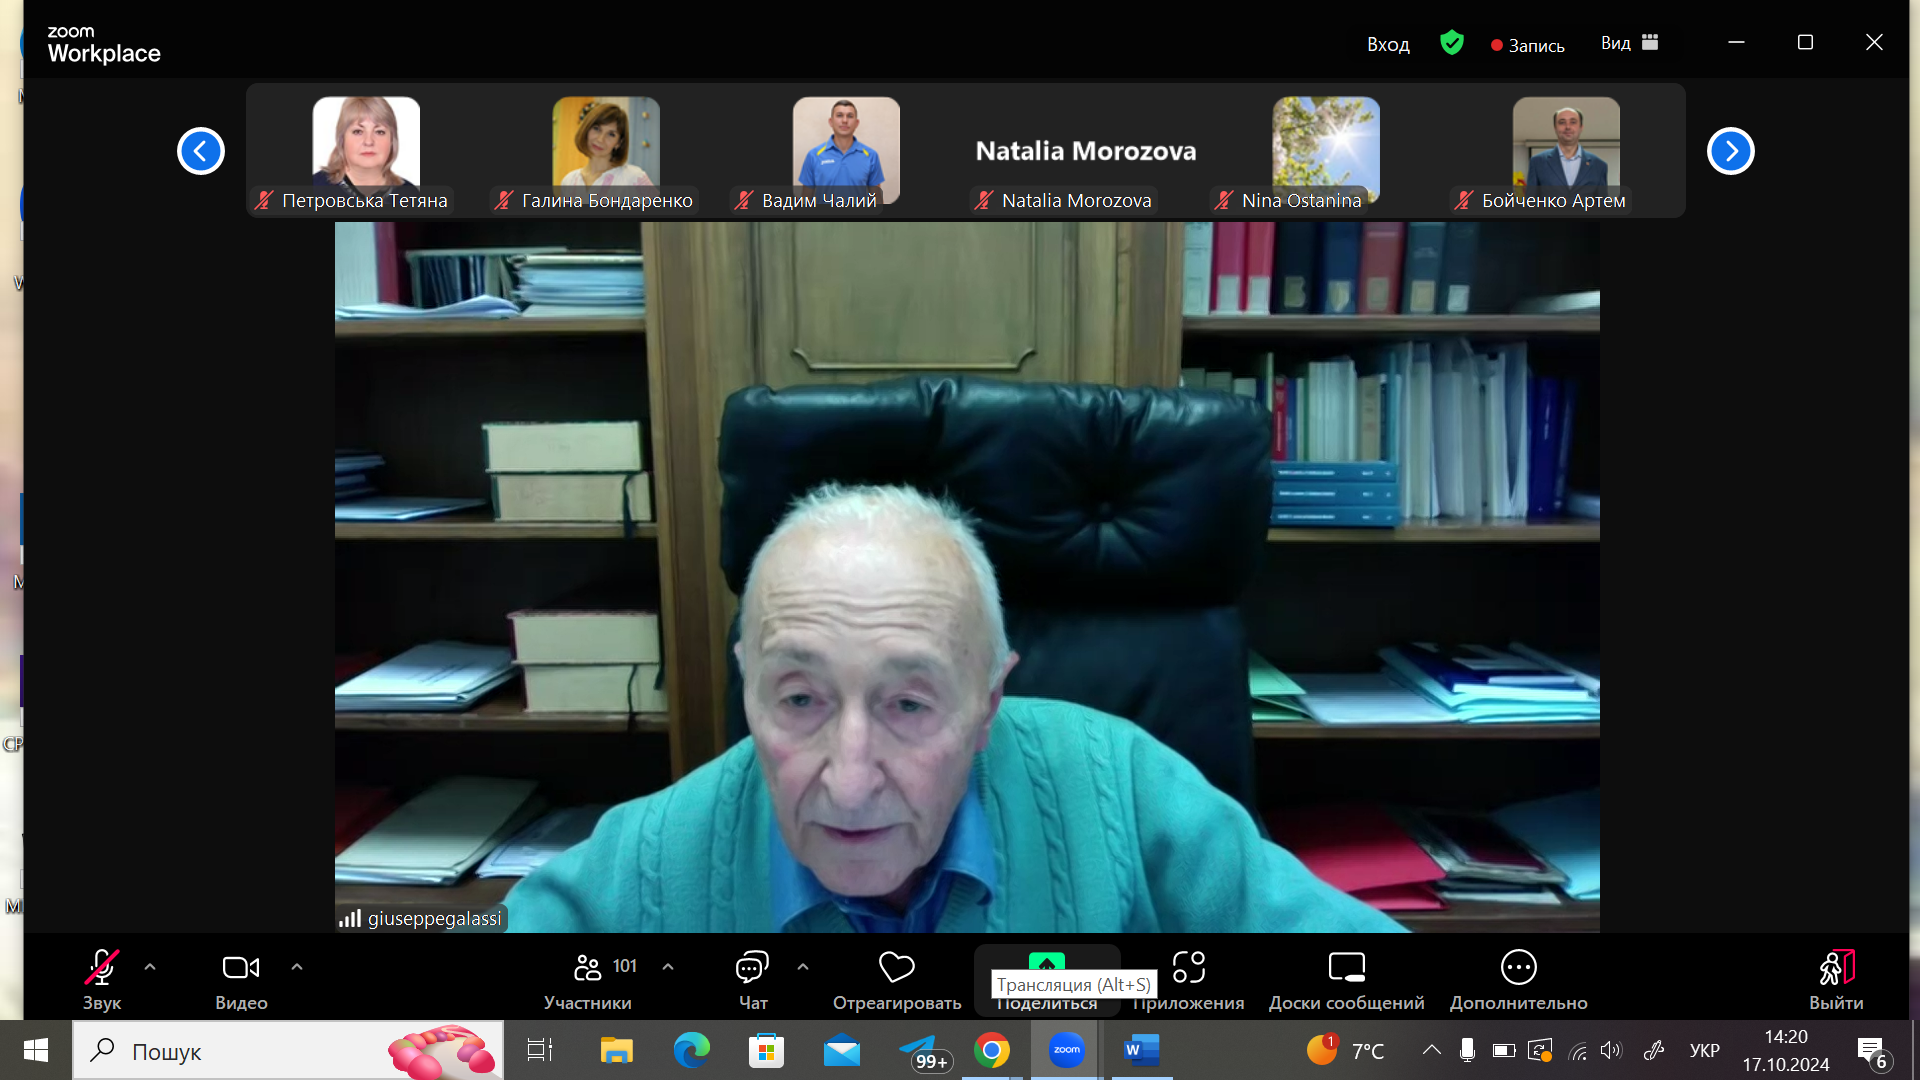
Task: Open Whiteboards (Доски сообщений) icon
Action: pyautogui.click(x=1346, y=968)
